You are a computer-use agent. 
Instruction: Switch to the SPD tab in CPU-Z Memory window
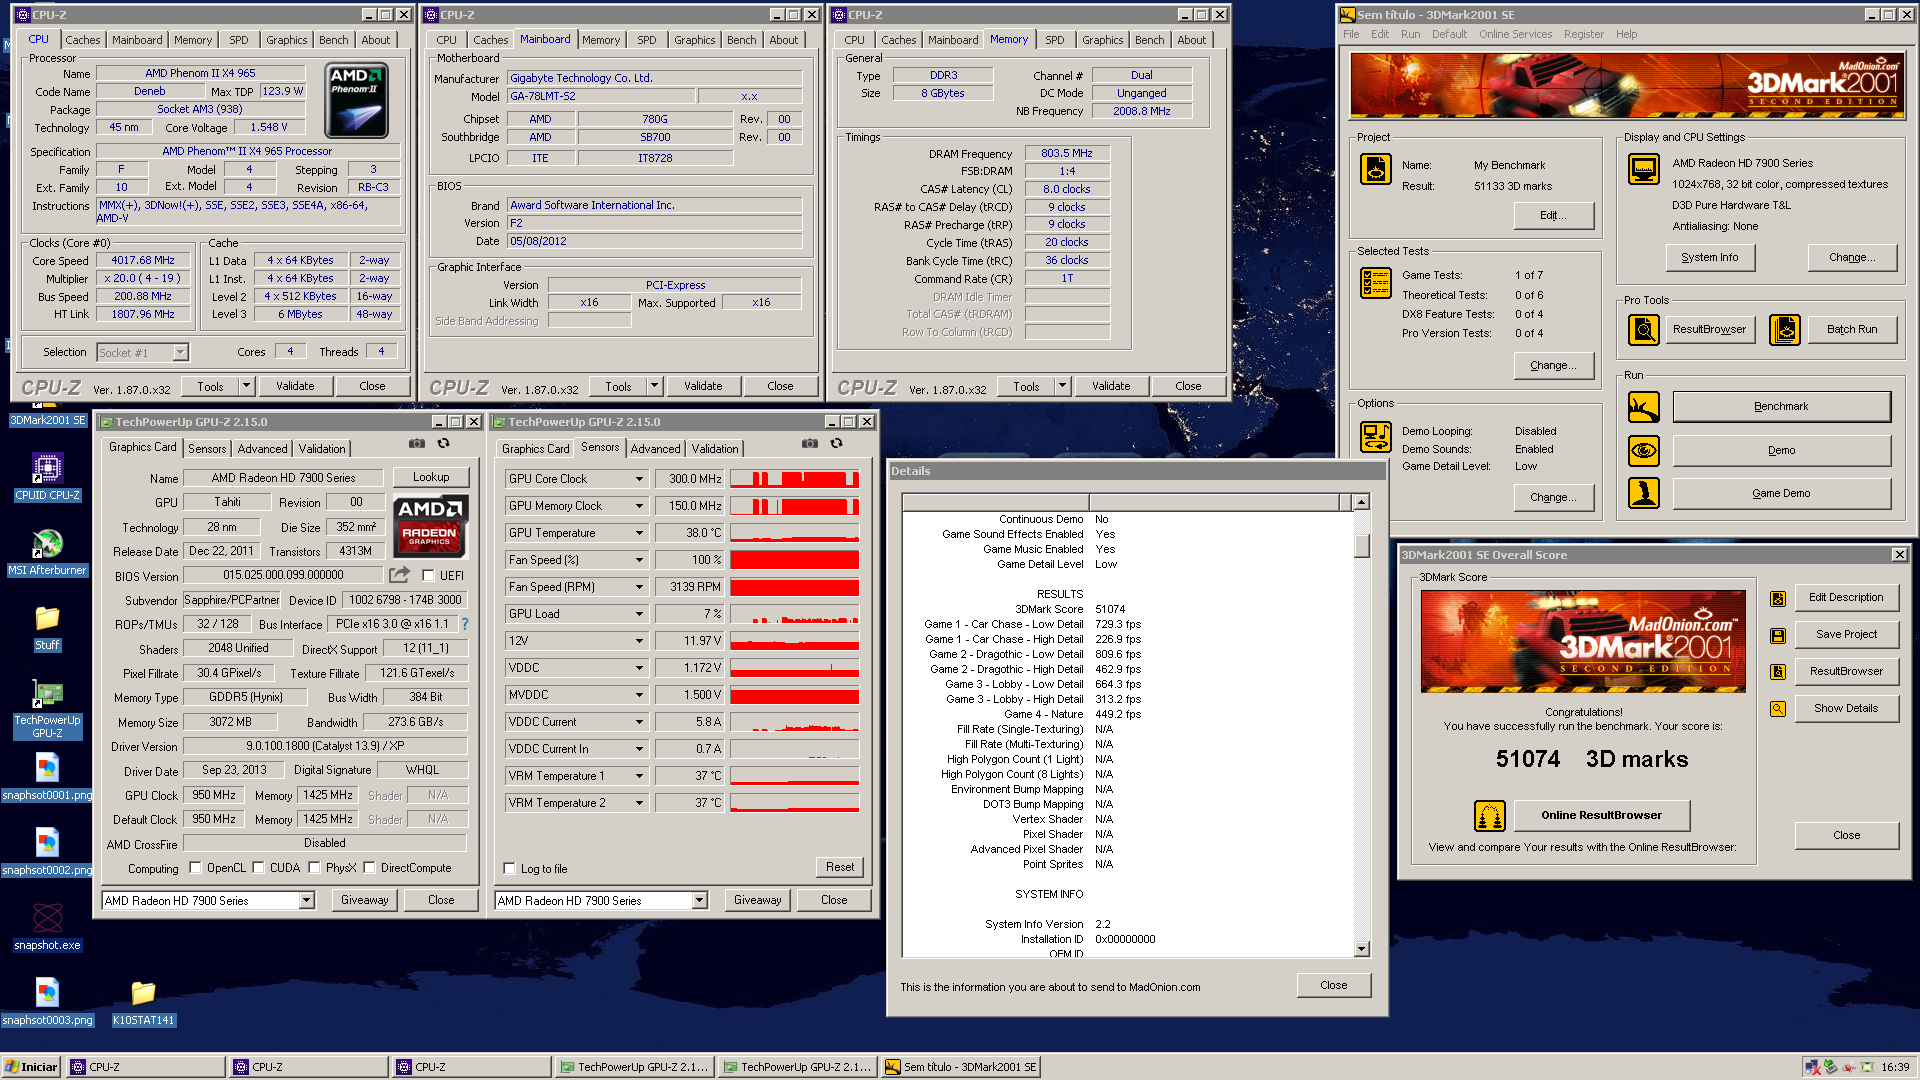[x=1054, y=40]
